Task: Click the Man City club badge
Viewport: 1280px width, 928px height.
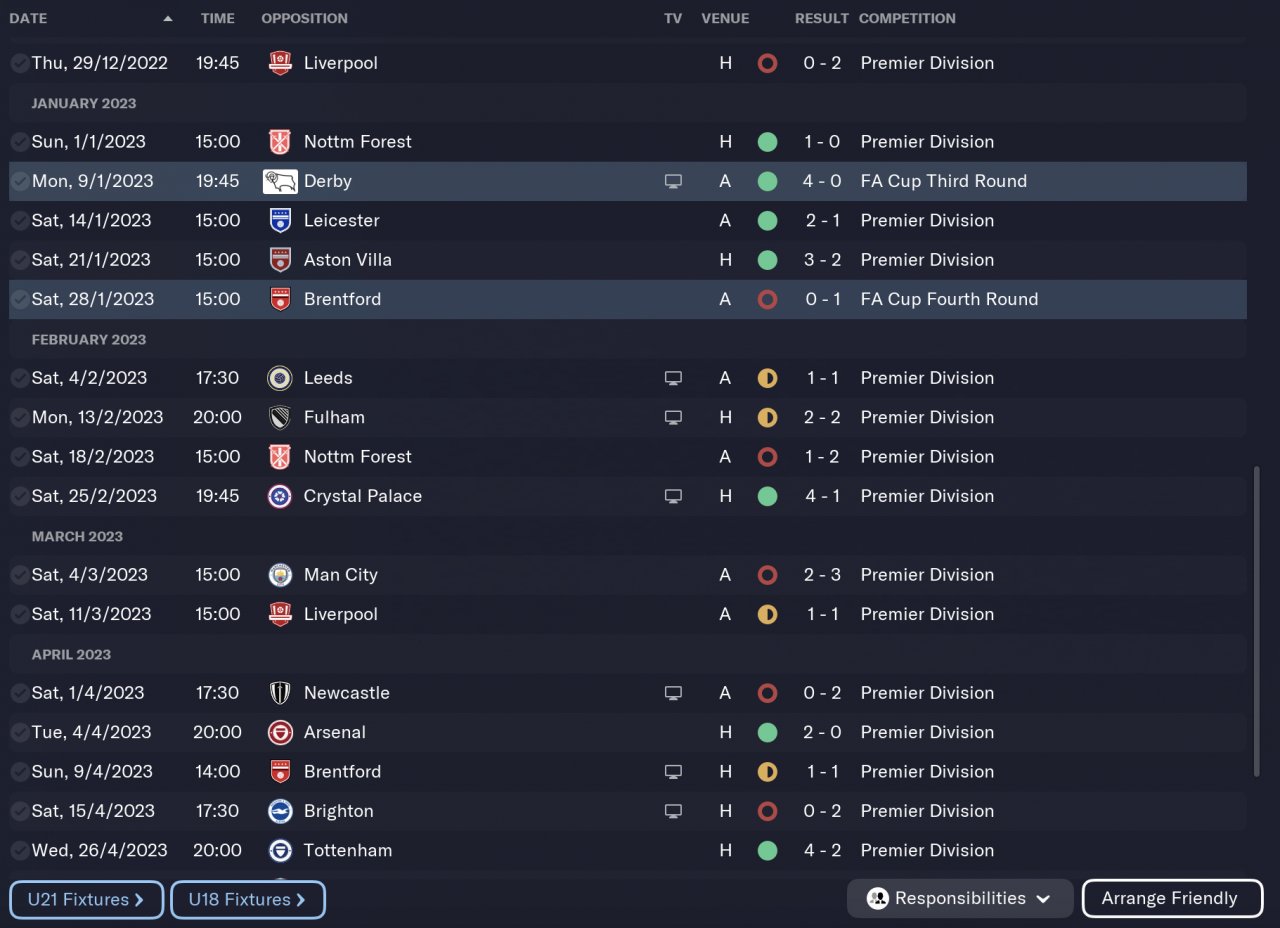Action: pyautogui.click(x=280, y=575)
